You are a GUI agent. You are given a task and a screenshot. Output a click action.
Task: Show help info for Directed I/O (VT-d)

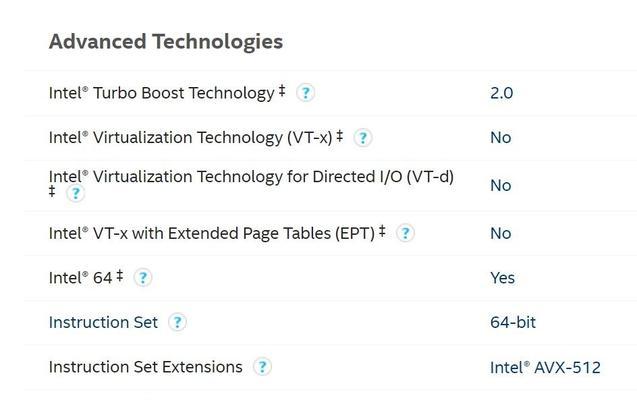click(x=75, y=193)
